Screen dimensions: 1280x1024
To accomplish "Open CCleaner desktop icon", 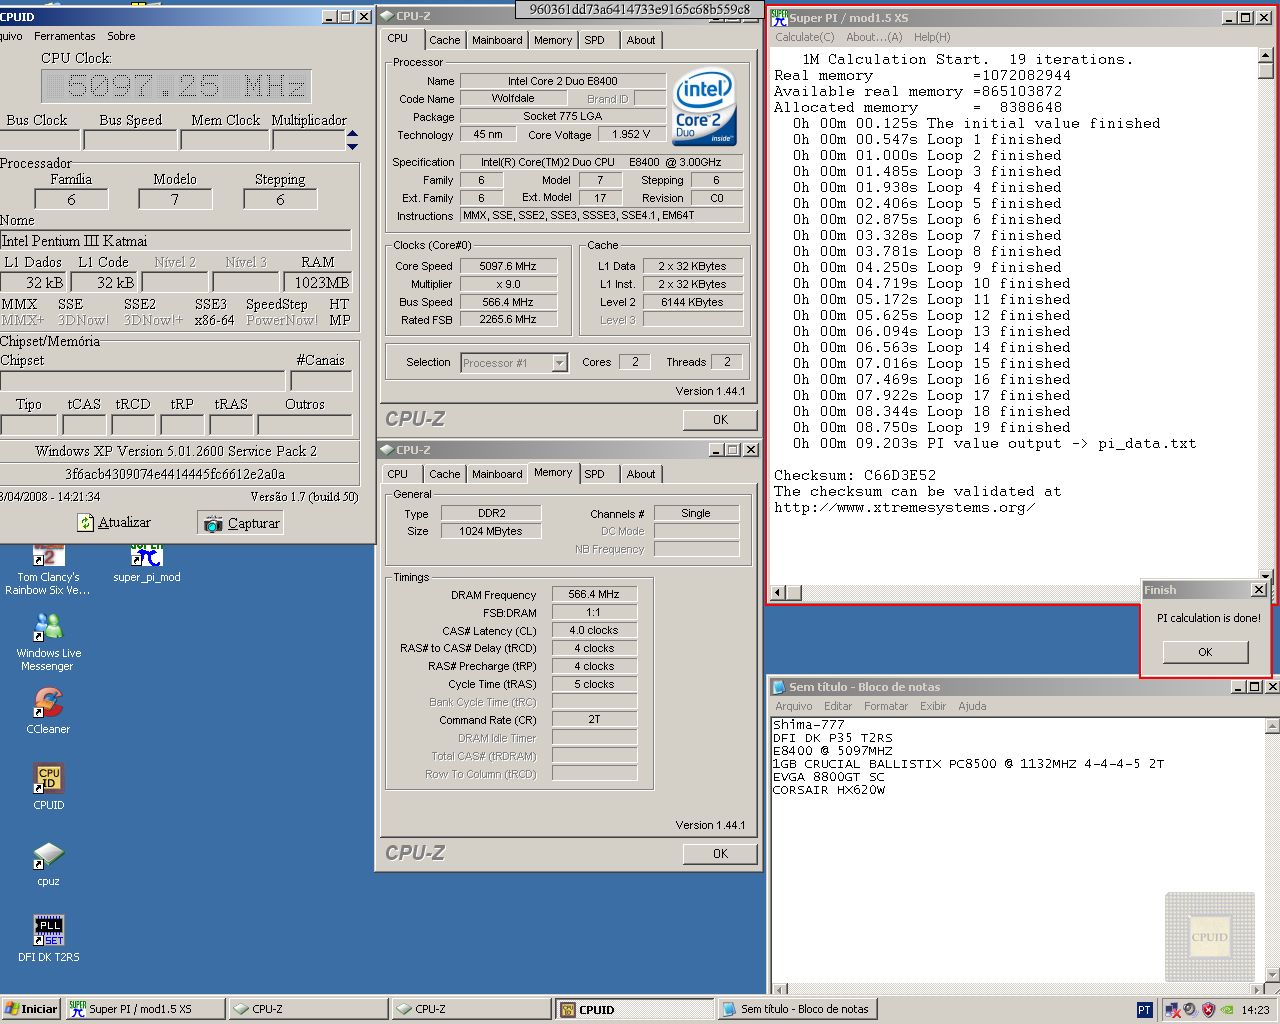I will [x=48, y=710].
